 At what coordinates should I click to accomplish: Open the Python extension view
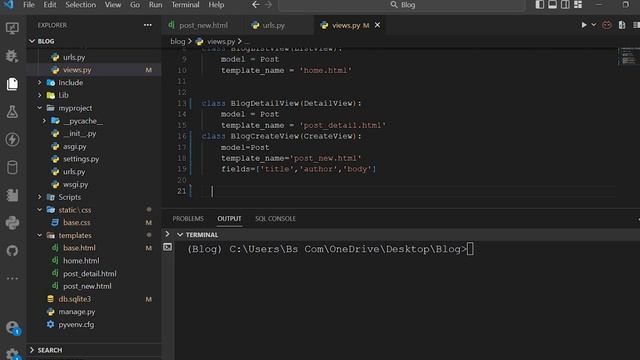12,223
